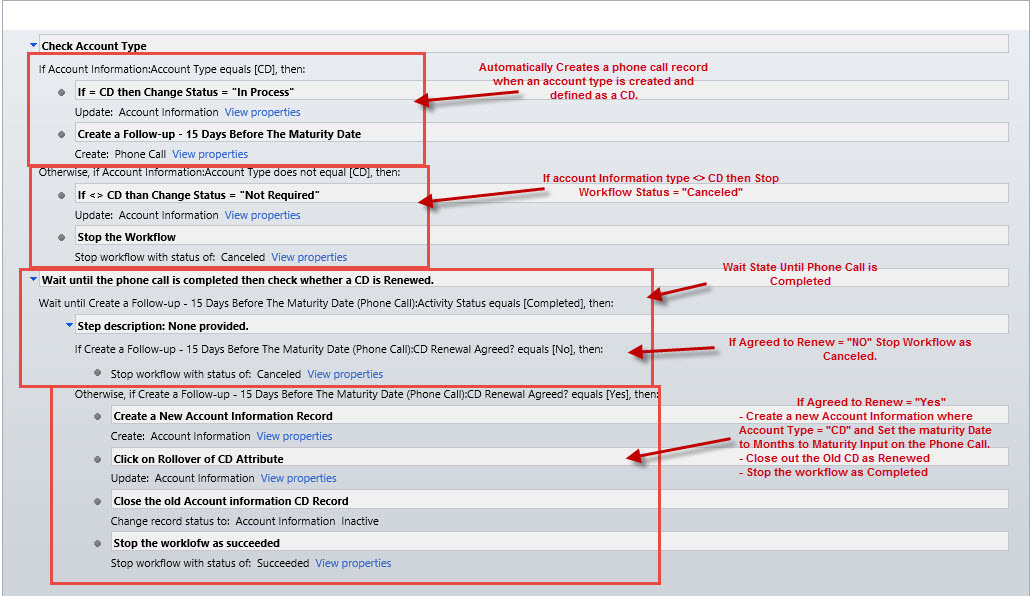Select bullet beside 'If = CD then Change Status' step
The image size is (1033, 596).
click(x=61, y=92)
